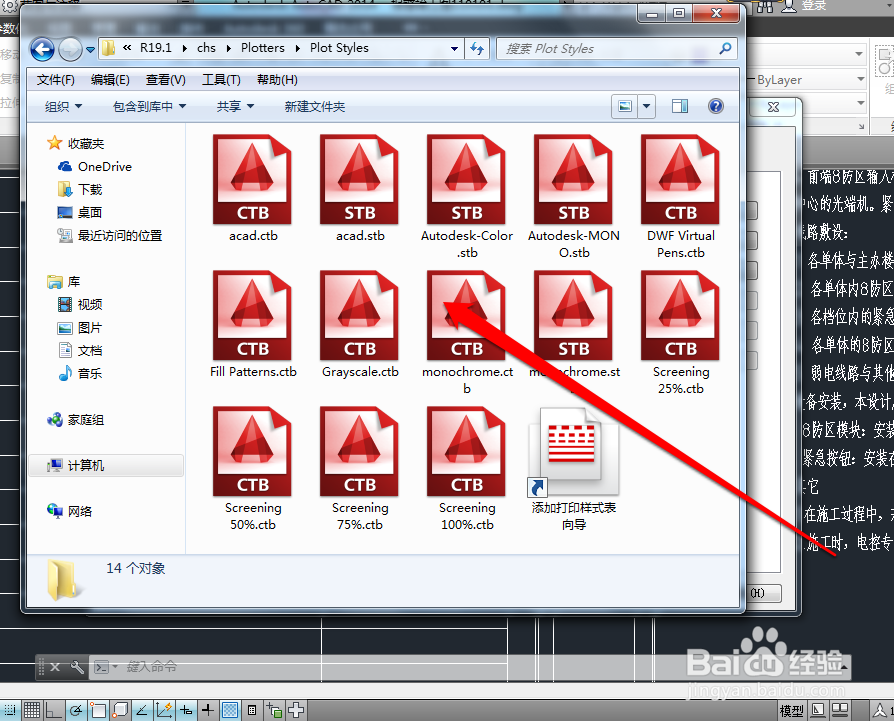Go back with the explorer Back arrow
The width and height of the screenshot is (894, 721).
click(42, 50)
